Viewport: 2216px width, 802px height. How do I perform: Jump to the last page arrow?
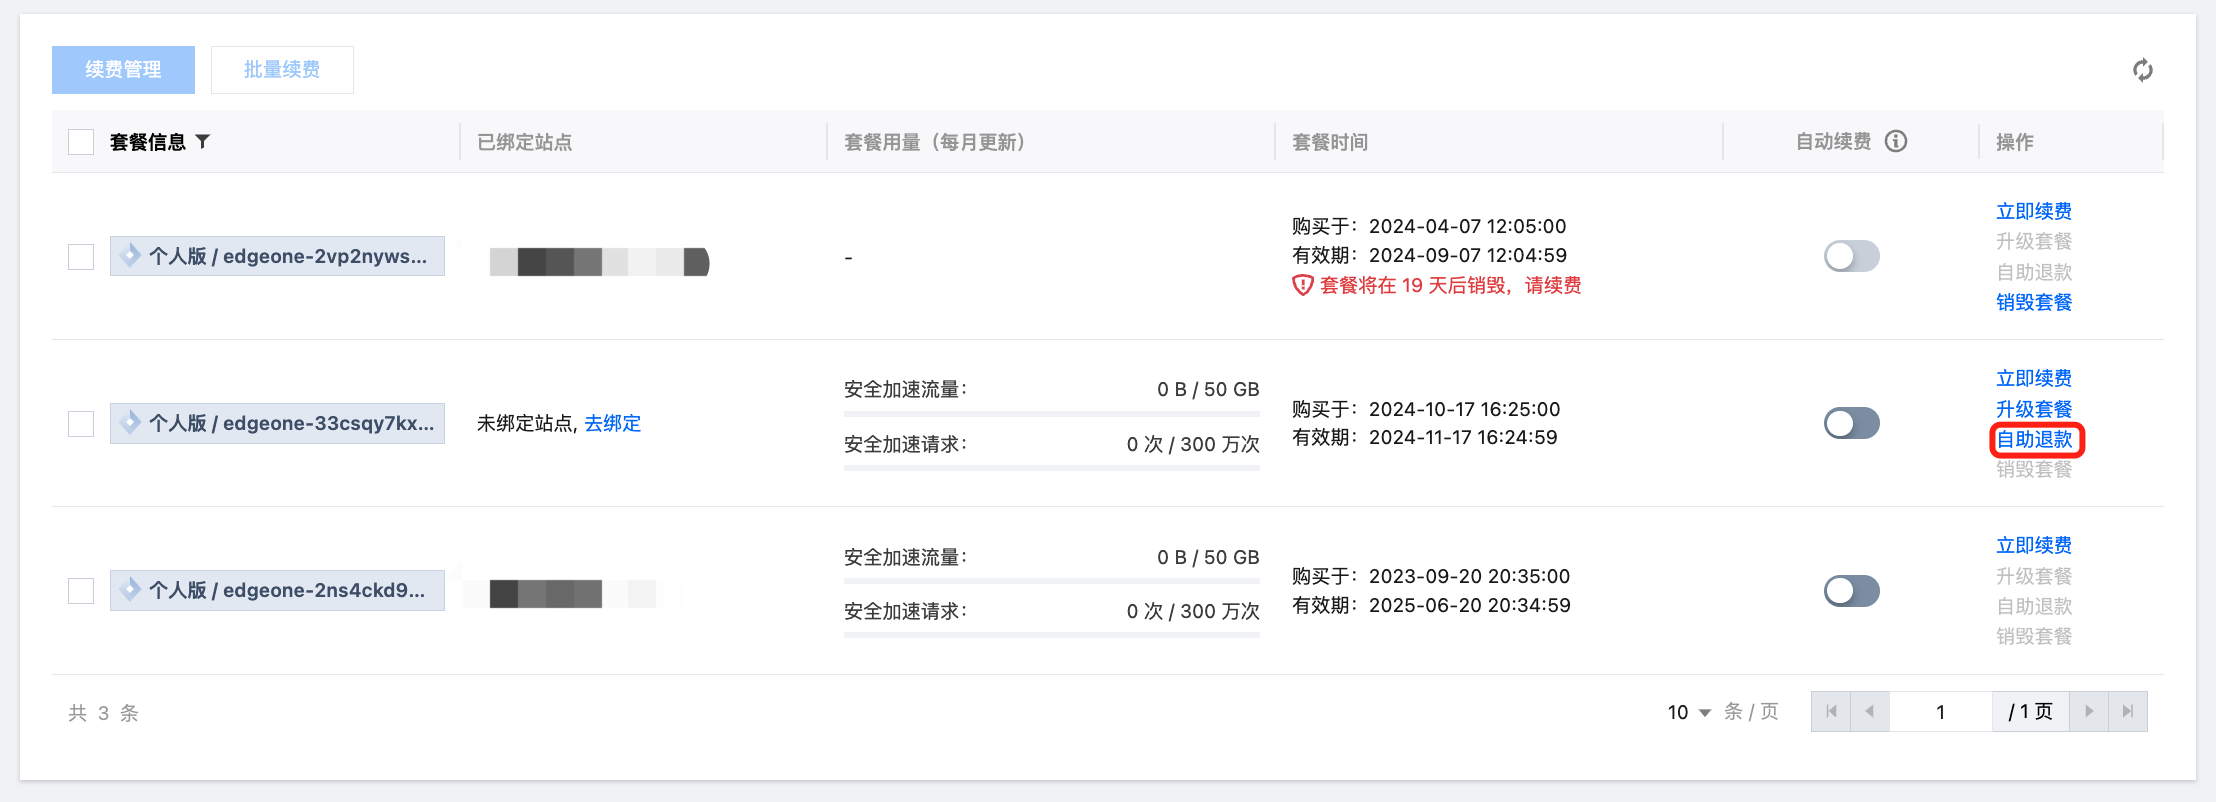[2128, 711]
